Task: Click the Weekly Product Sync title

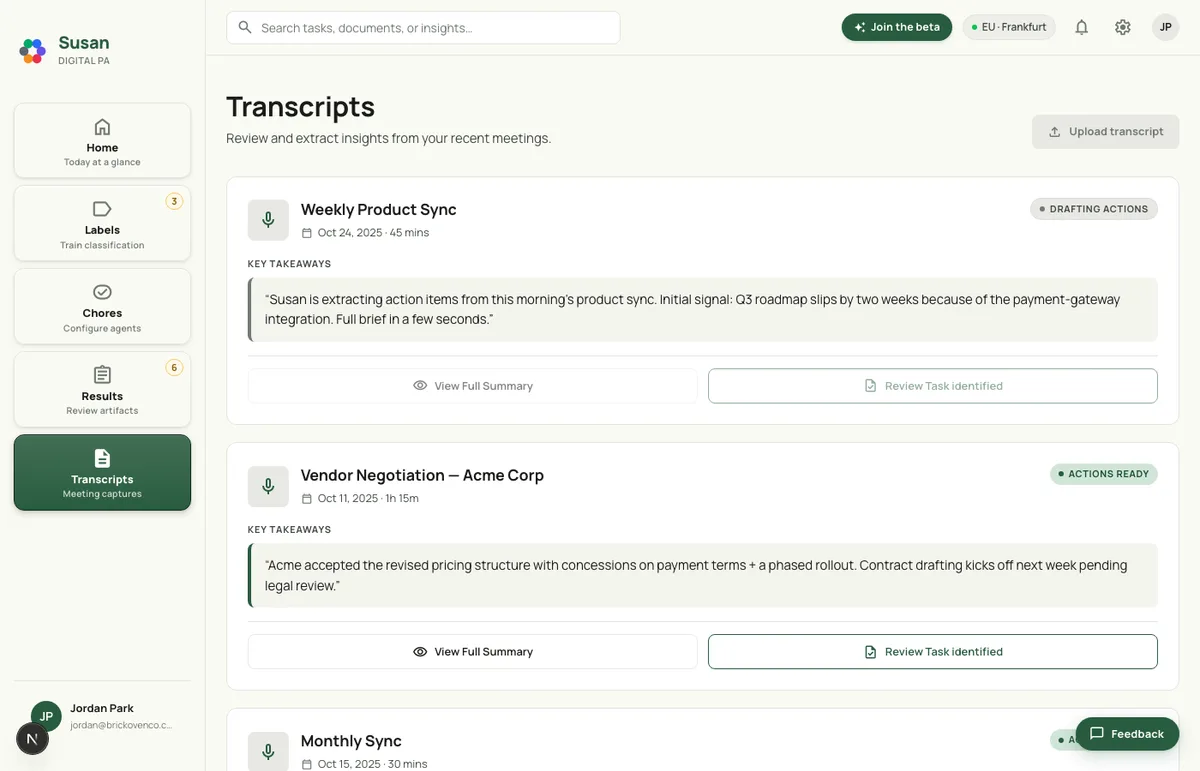Action: point(379,209)
